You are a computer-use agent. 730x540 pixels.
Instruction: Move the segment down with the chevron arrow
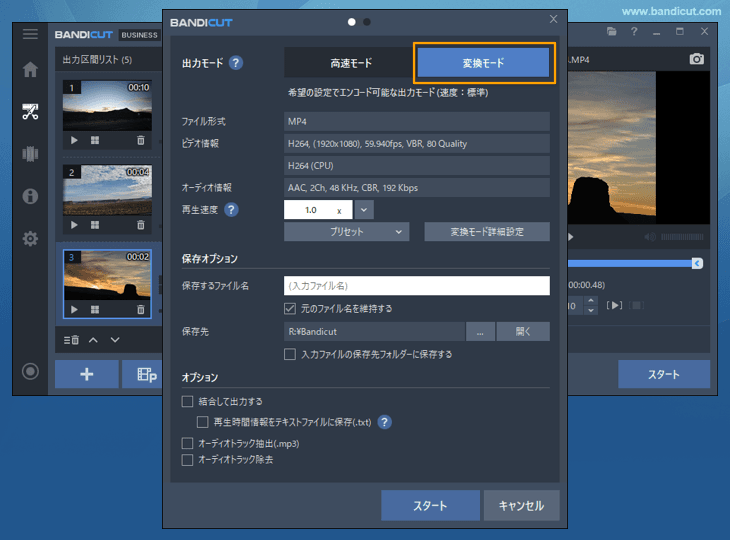[x=115, y=340]
